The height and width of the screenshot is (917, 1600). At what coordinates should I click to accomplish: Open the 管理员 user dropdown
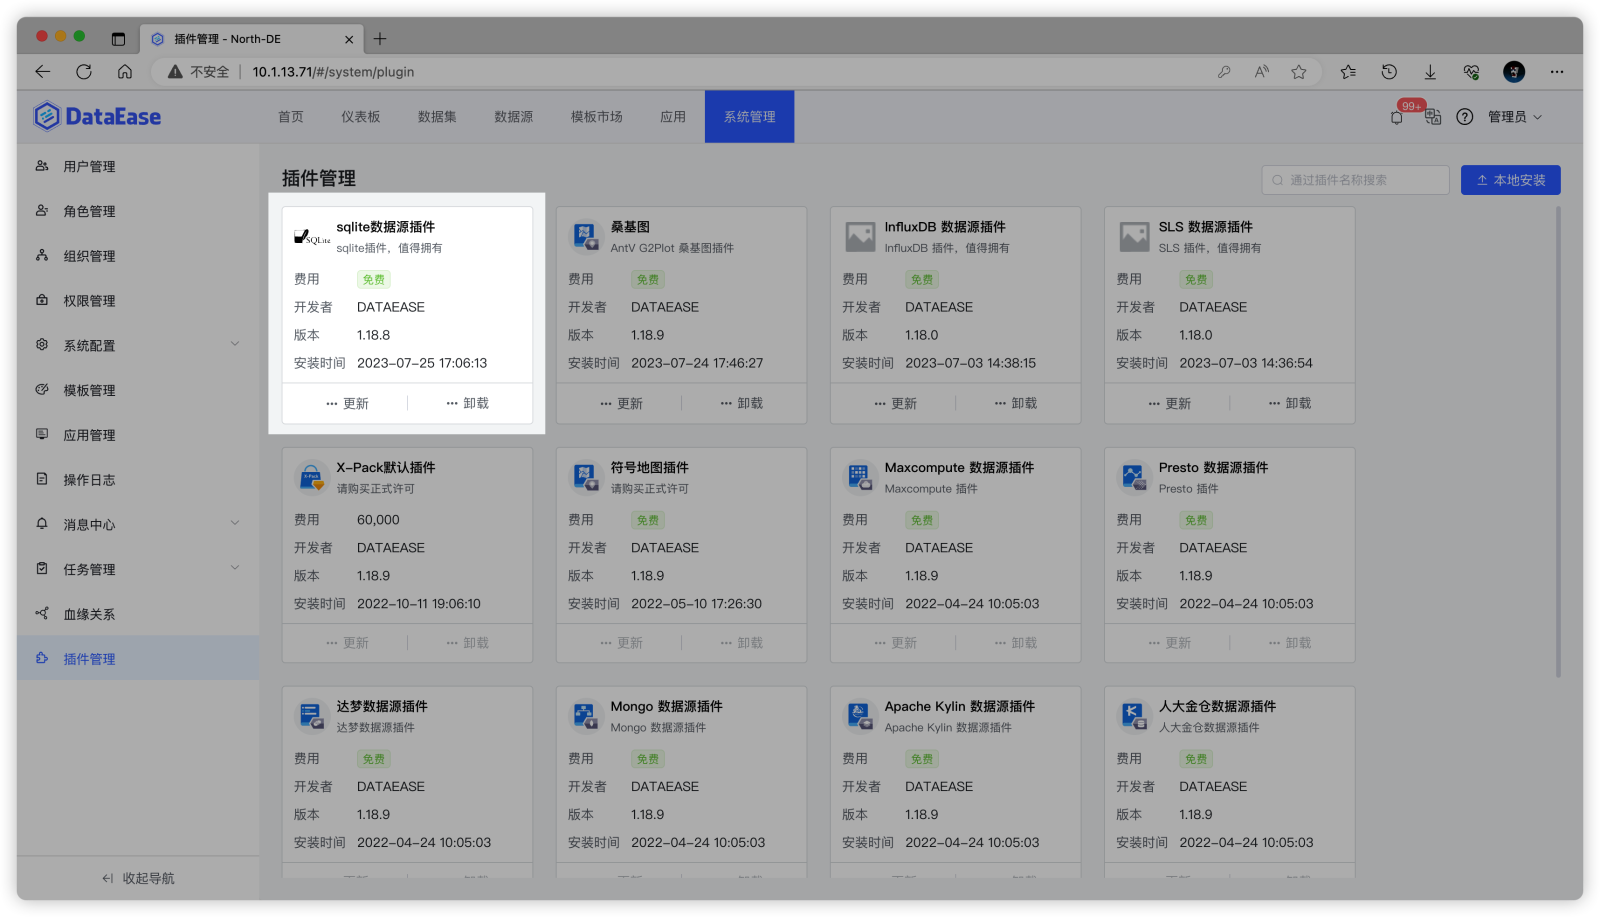point(1515,117)
